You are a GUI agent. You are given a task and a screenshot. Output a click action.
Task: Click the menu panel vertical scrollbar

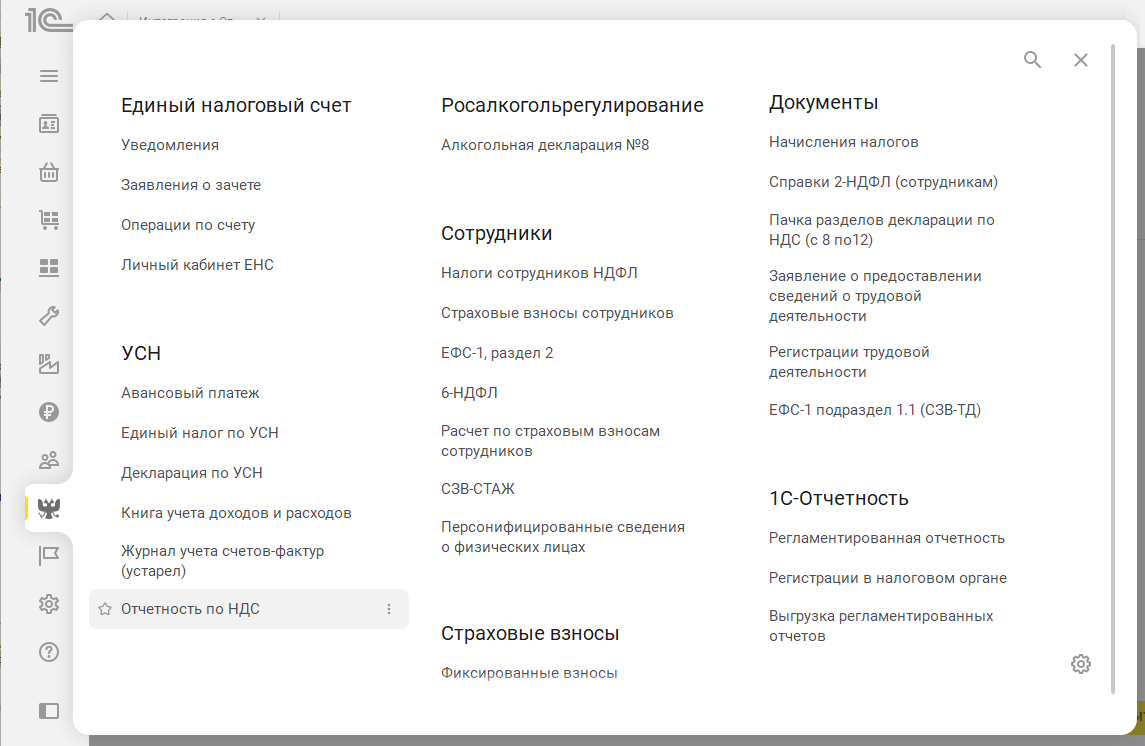1113,368
